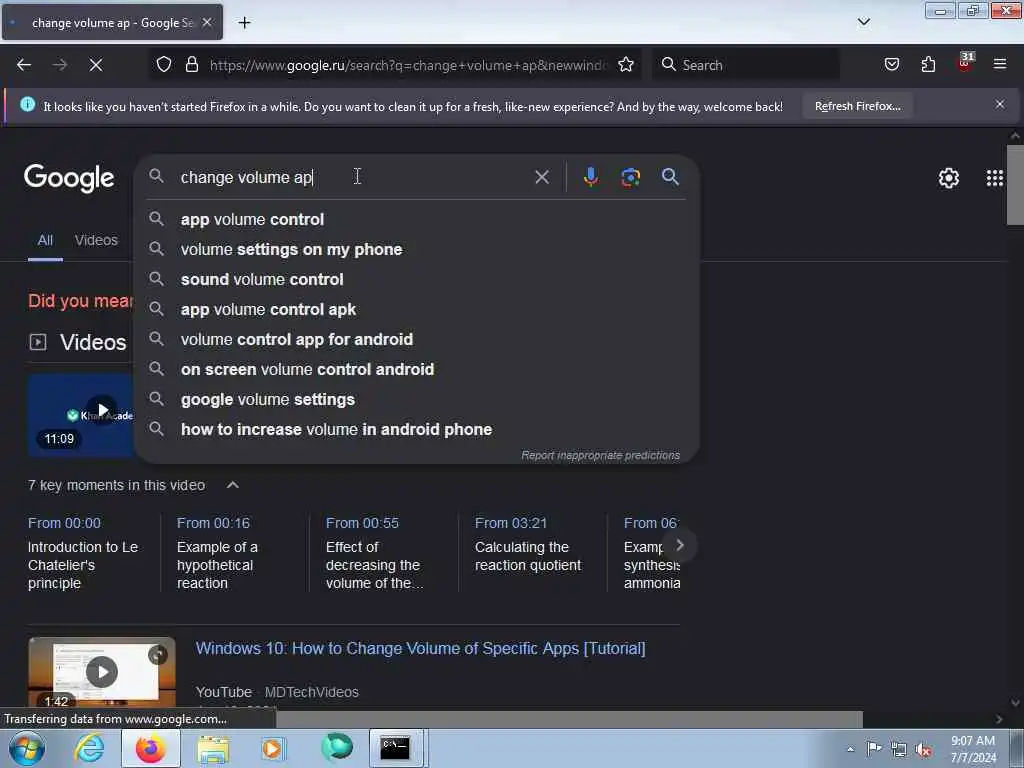The image size is (1024, 768).
Task: Open a new tab
Action: pyautogui.click(x=244, y=23)
